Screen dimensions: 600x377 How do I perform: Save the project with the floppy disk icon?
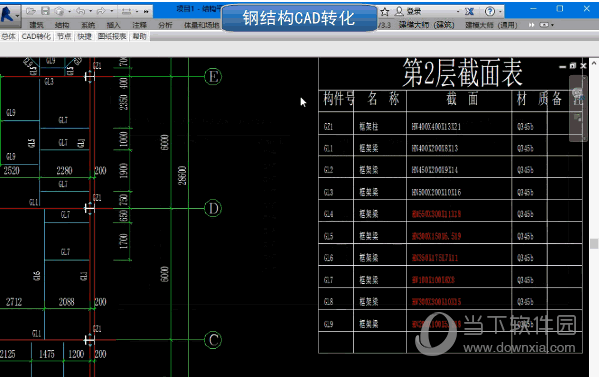pos(45,11)
